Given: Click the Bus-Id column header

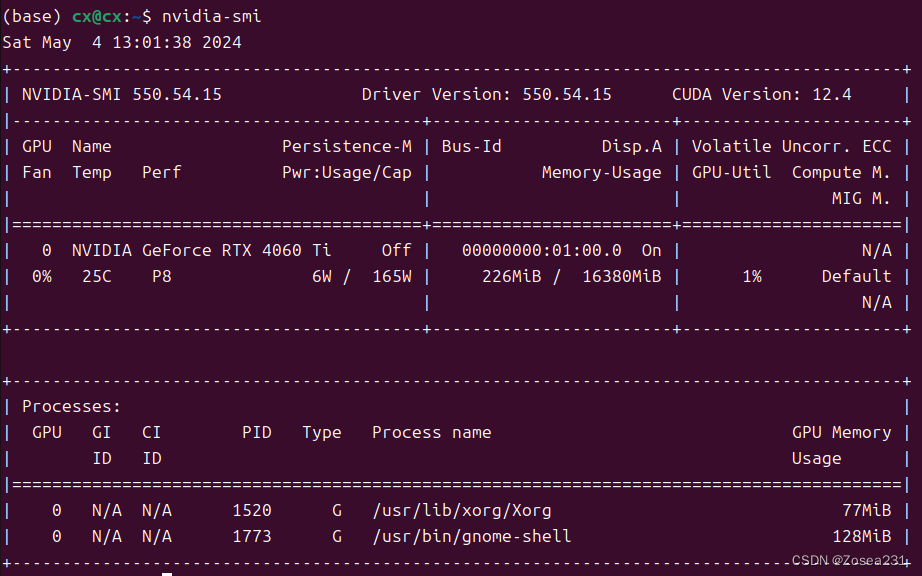Looking at the screenshot, I should pyautogui.click(x=472, y=146).
